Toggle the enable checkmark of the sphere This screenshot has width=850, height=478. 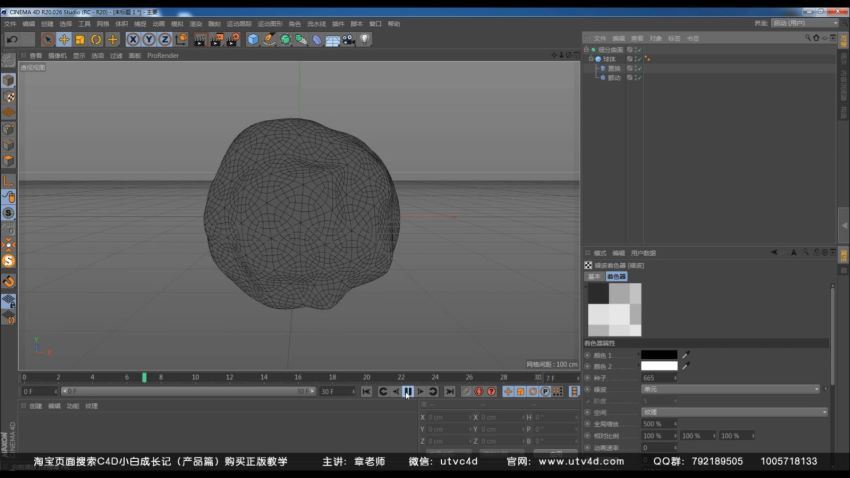639,59
